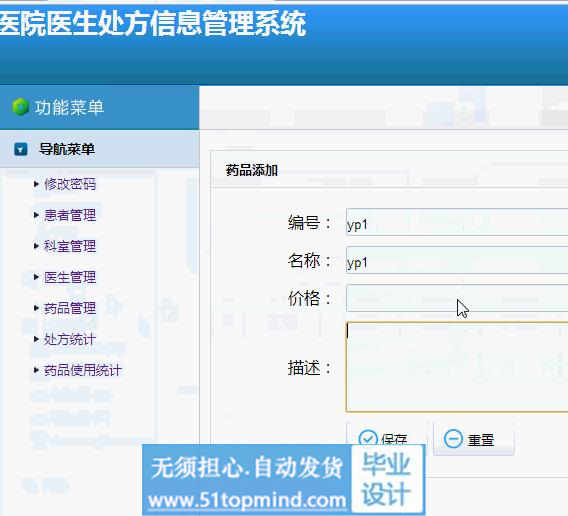
Task: Click the green cube icon beside 功能菜单
Action: [x=20, y=107]
